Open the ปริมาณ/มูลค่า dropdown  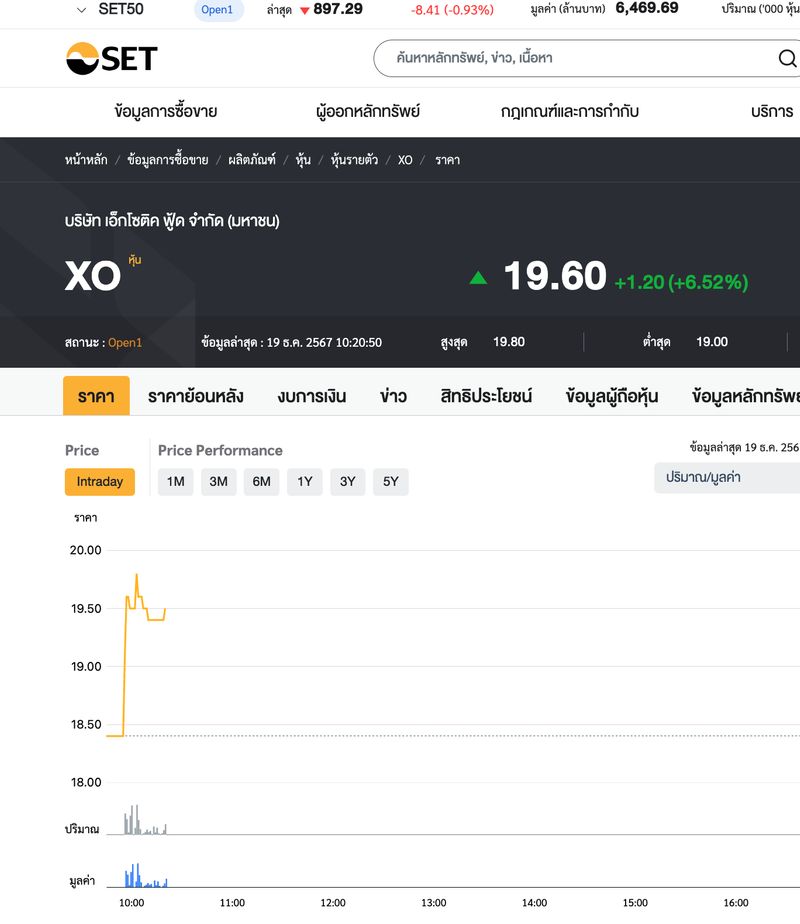[726, 478]
